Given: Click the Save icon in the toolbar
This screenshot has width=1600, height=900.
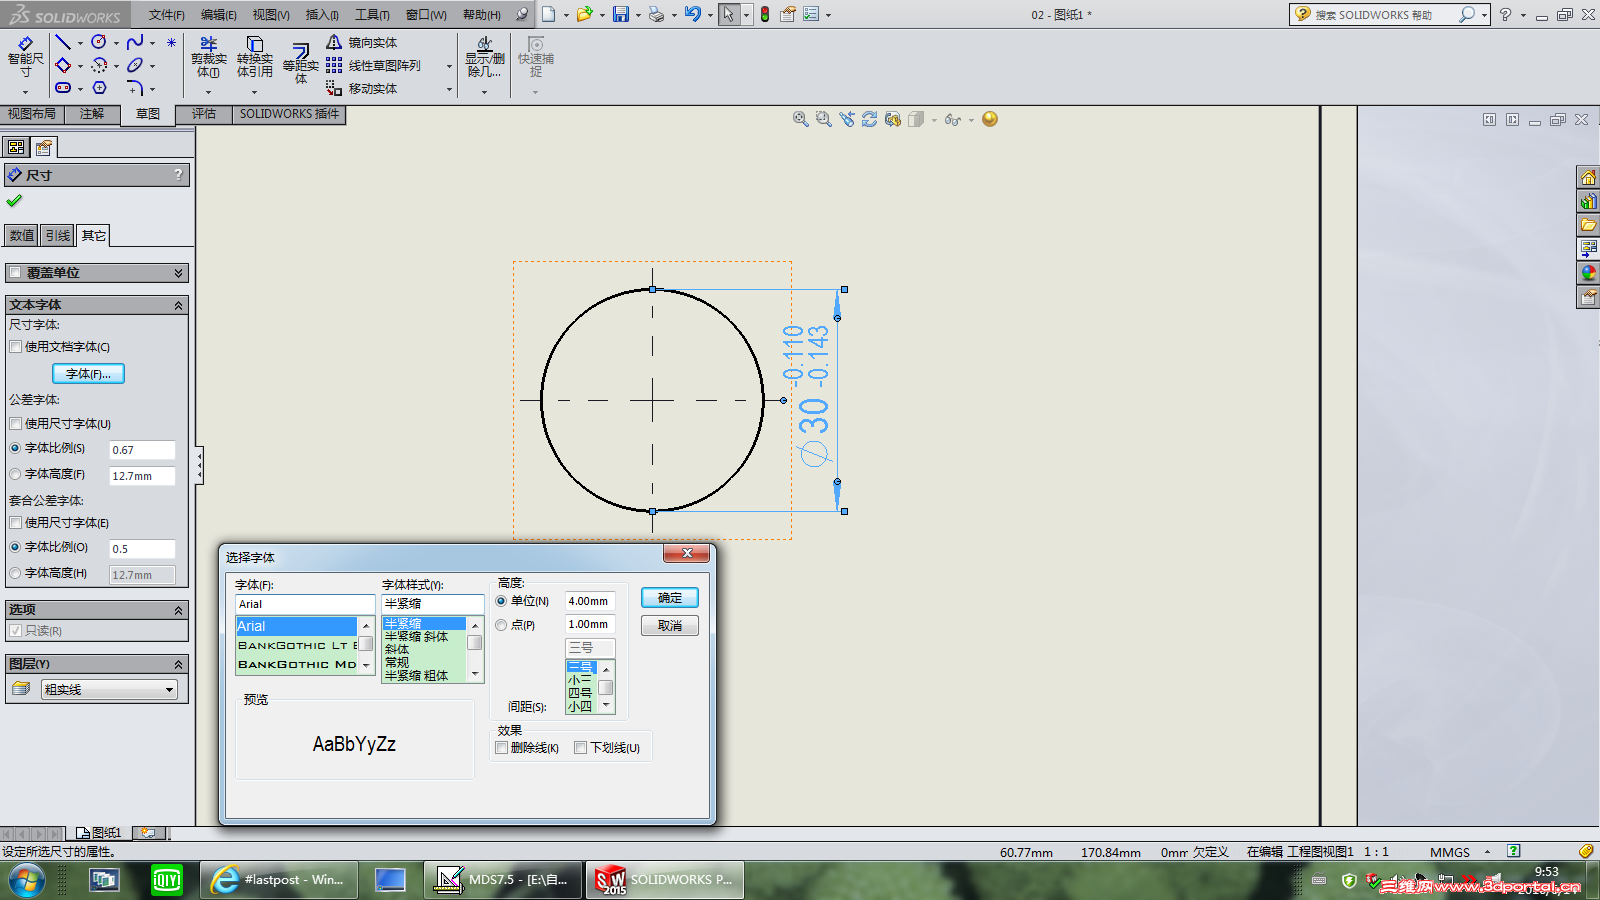Looking at the screenshot, I should pyautogui.click(x=621, y=14).
